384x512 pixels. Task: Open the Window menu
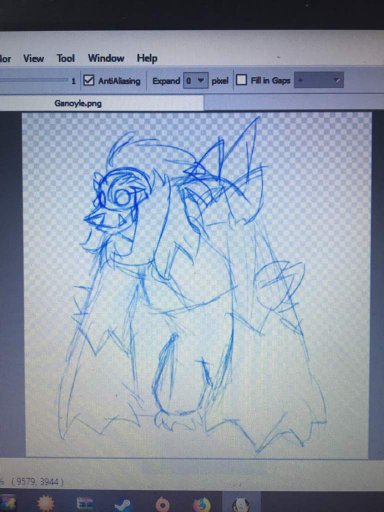106,58
